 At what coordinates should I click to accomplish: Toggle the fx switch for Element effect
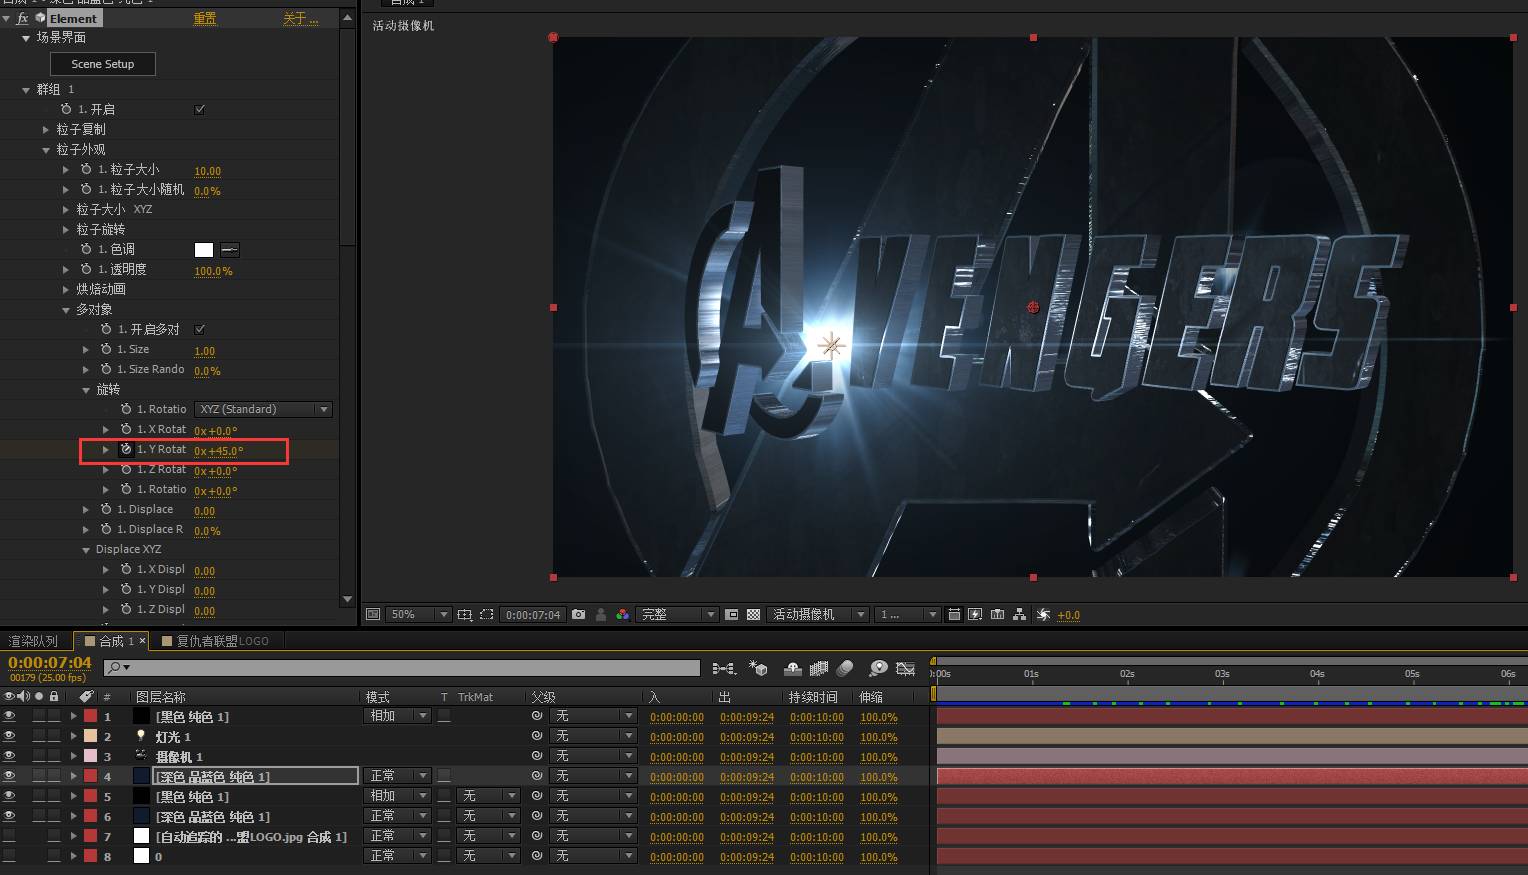[23, 18]
